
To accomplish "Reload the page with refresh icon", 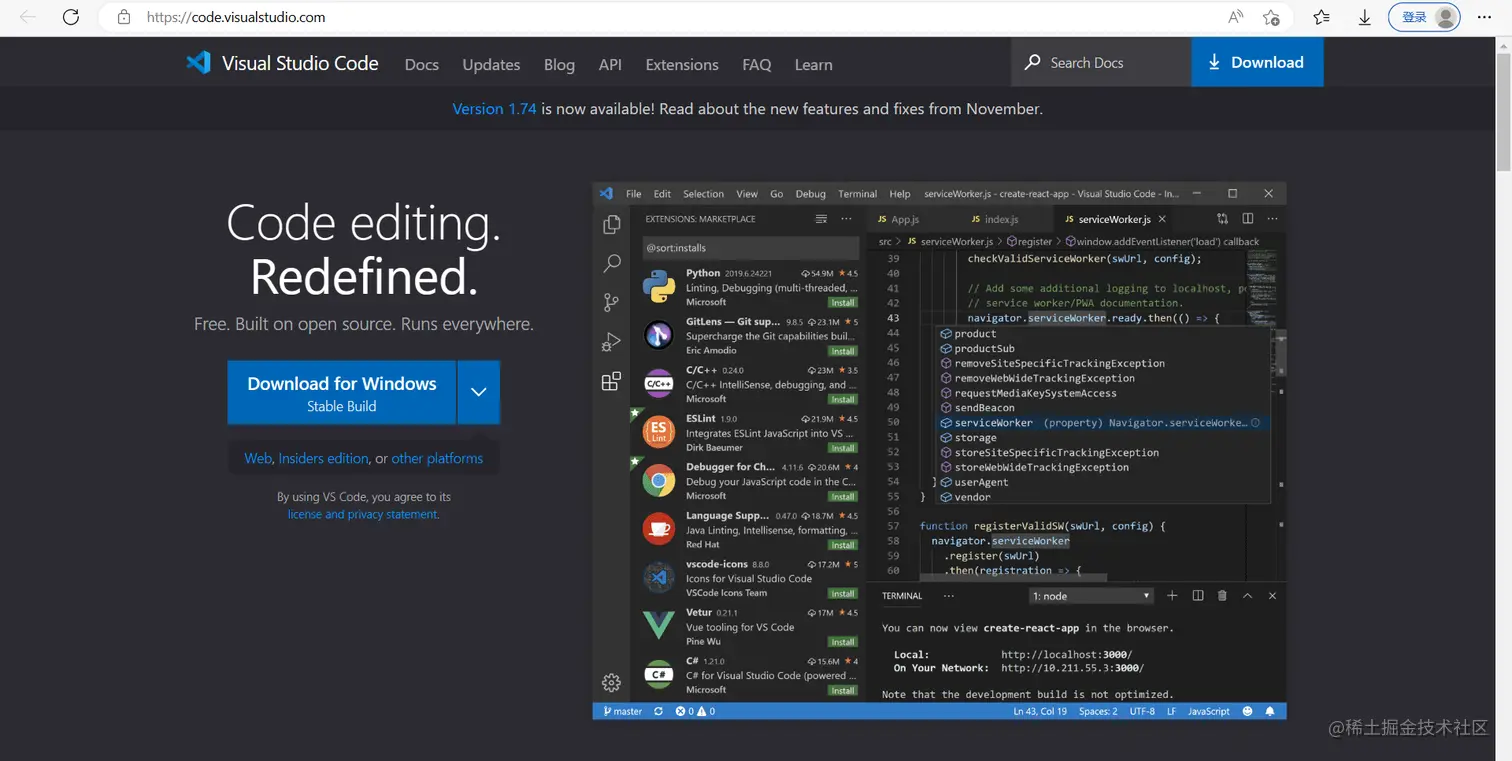I will click(x=71, y=17).
